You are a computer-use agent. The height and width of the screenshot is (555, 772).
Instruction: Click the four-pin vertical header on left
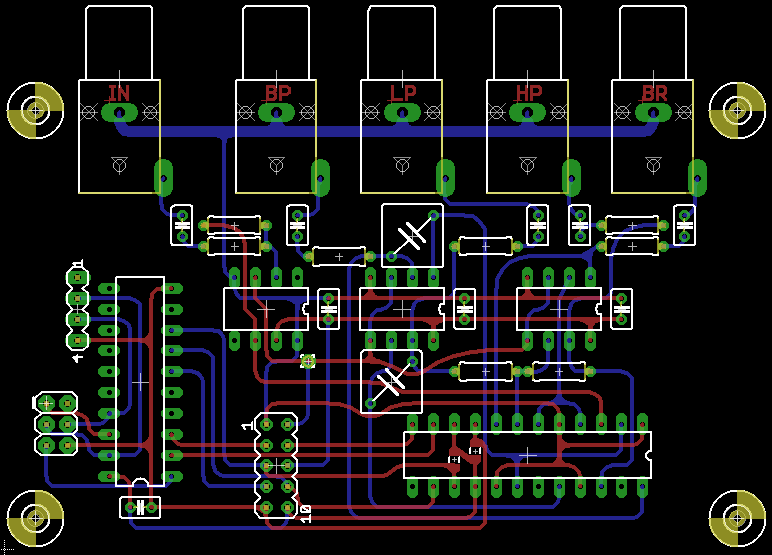[x=78, y=308]
